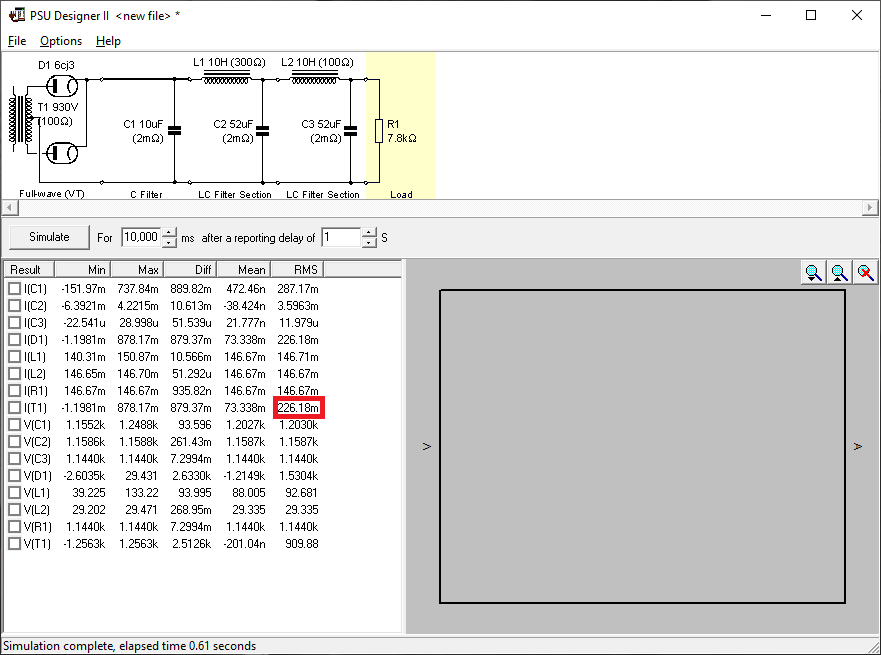Click the Mean column header
881x655 pixels.
243,270
